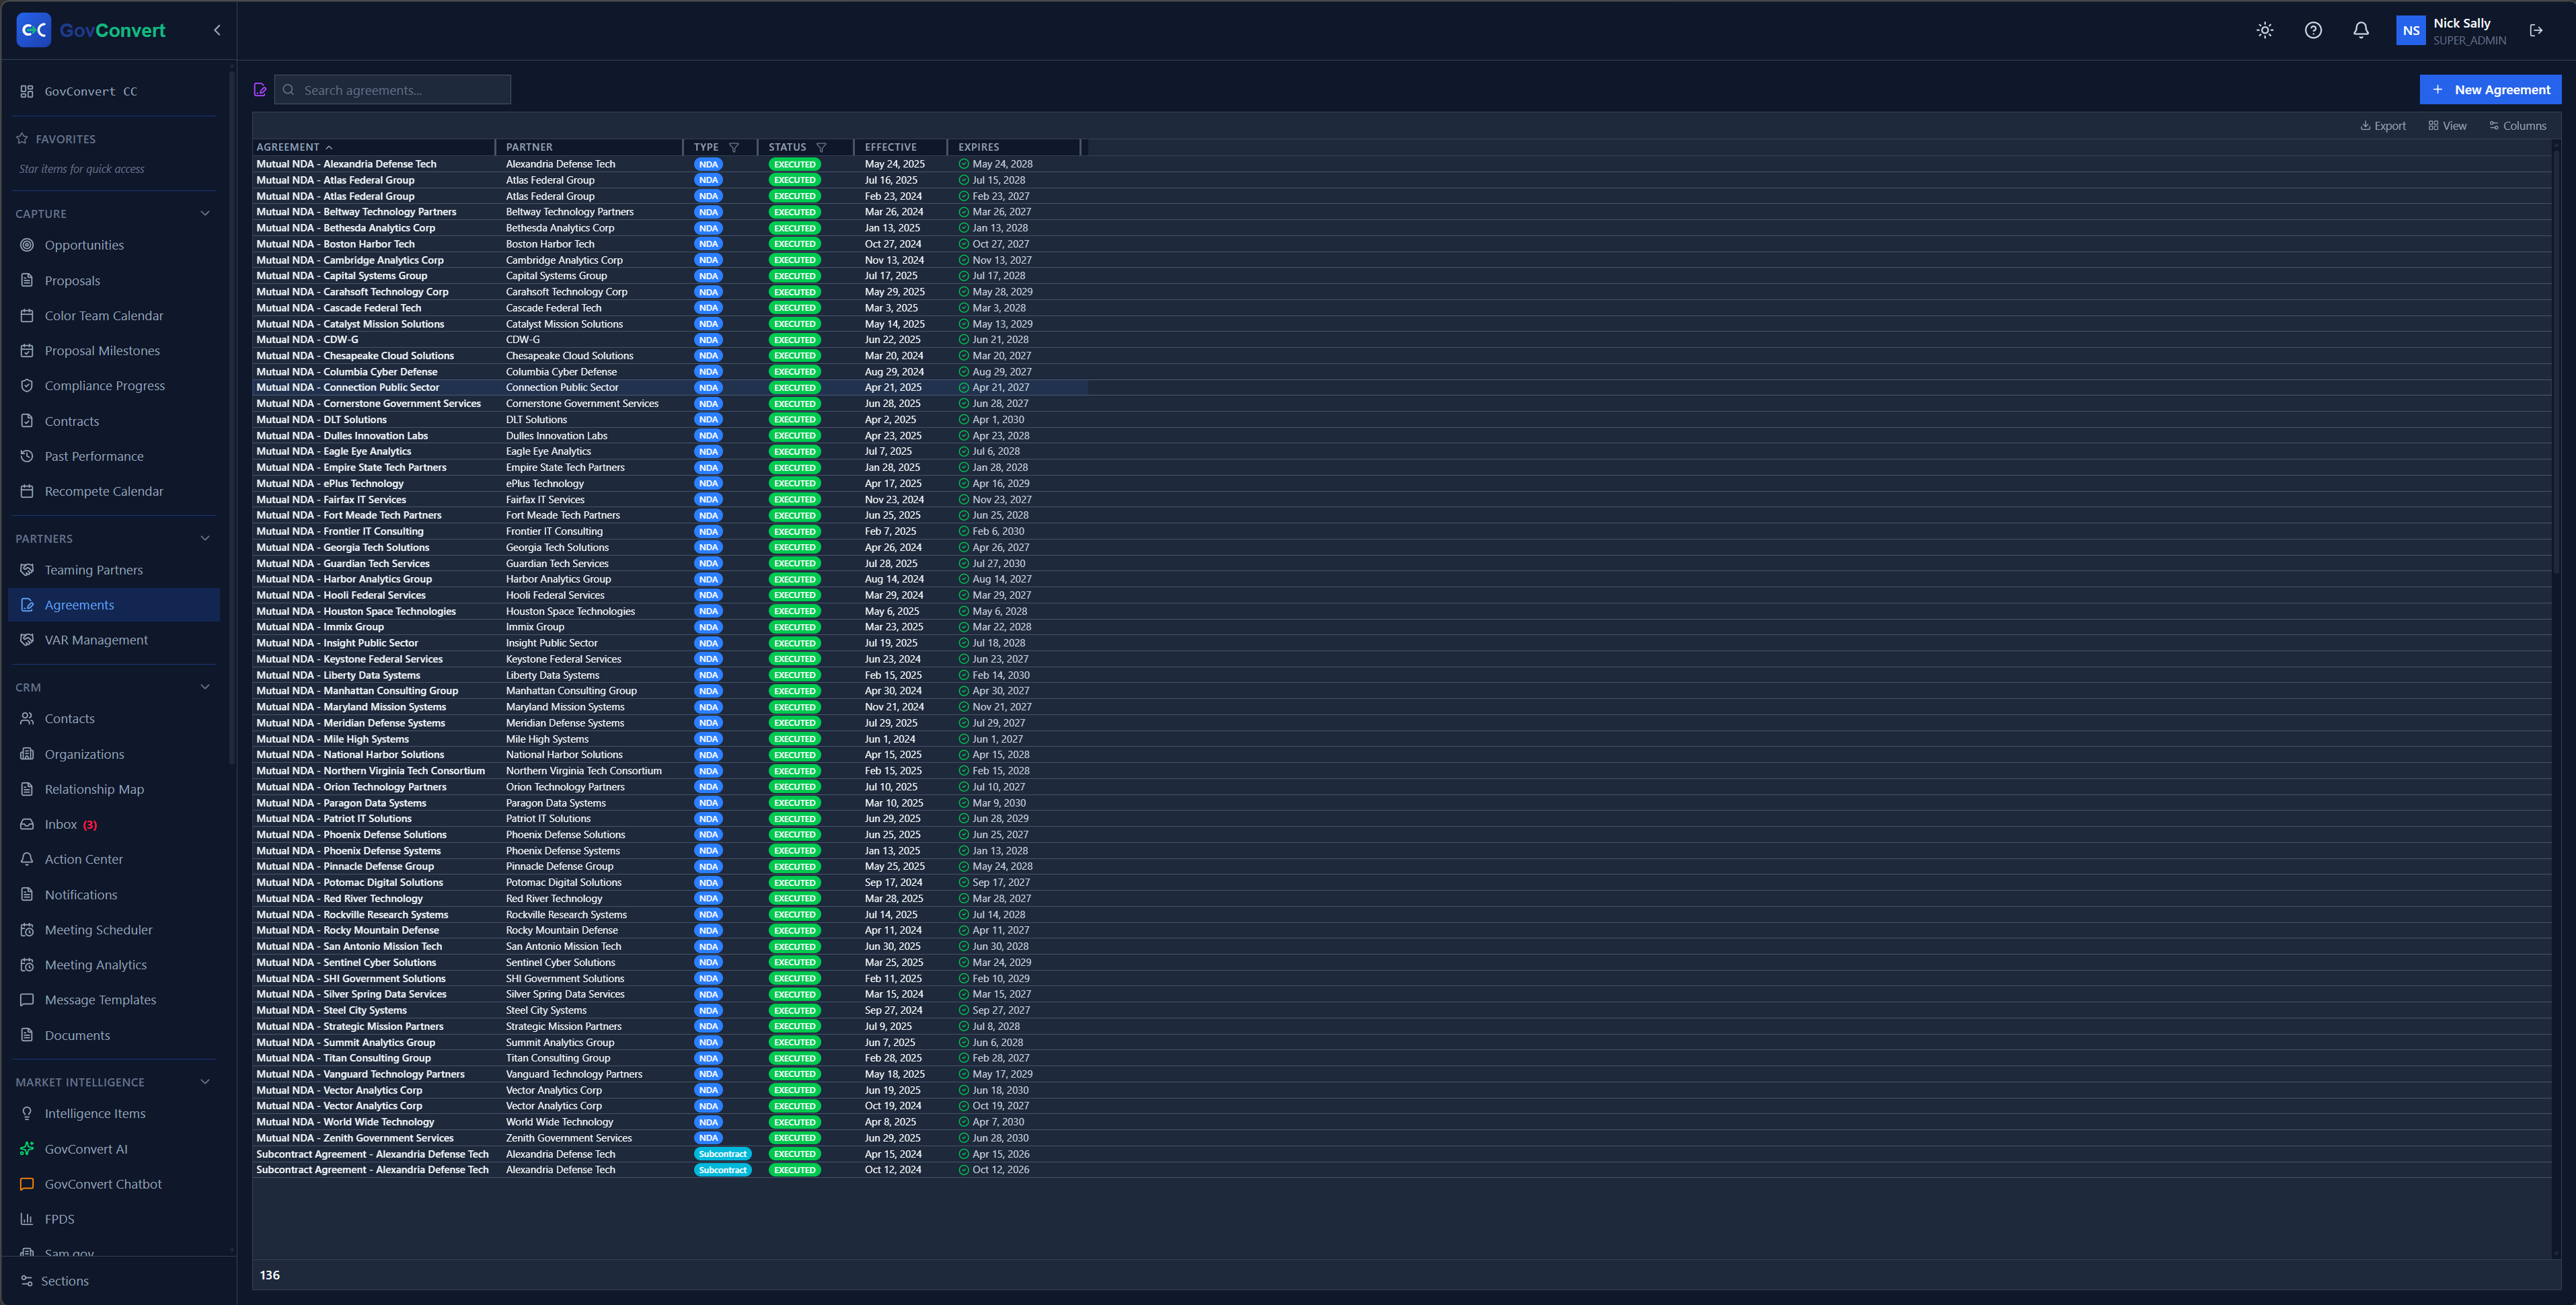Viewport: 2576px width, 1305px height.
Task: Click the agreements edit icon beside search
Action: 260,90
